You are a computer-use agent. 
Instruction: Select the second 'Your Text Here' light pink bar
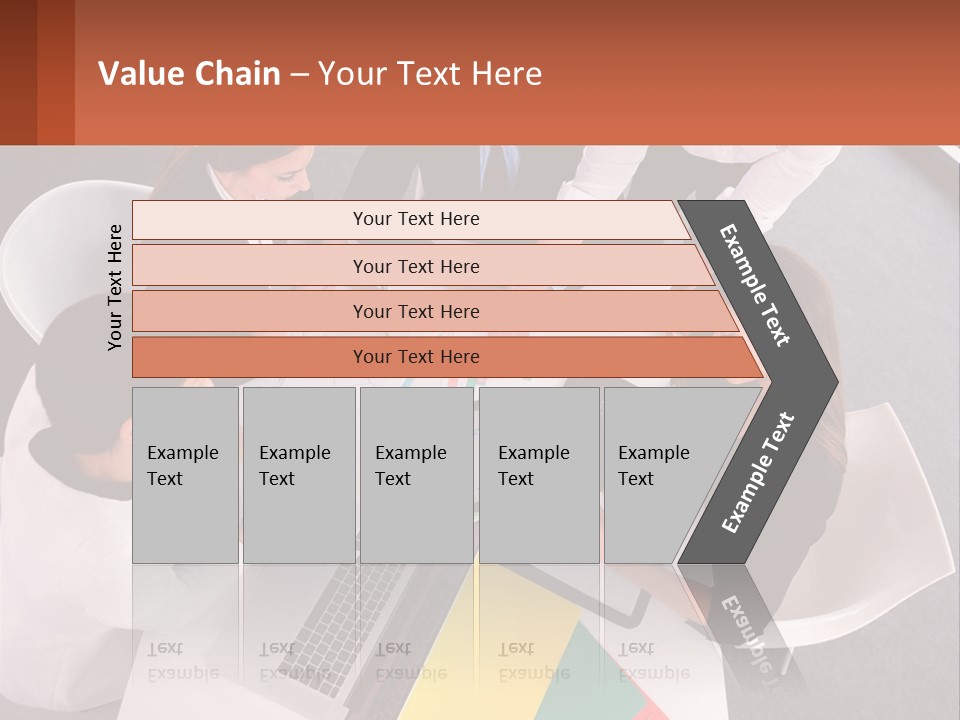(422, 266)
